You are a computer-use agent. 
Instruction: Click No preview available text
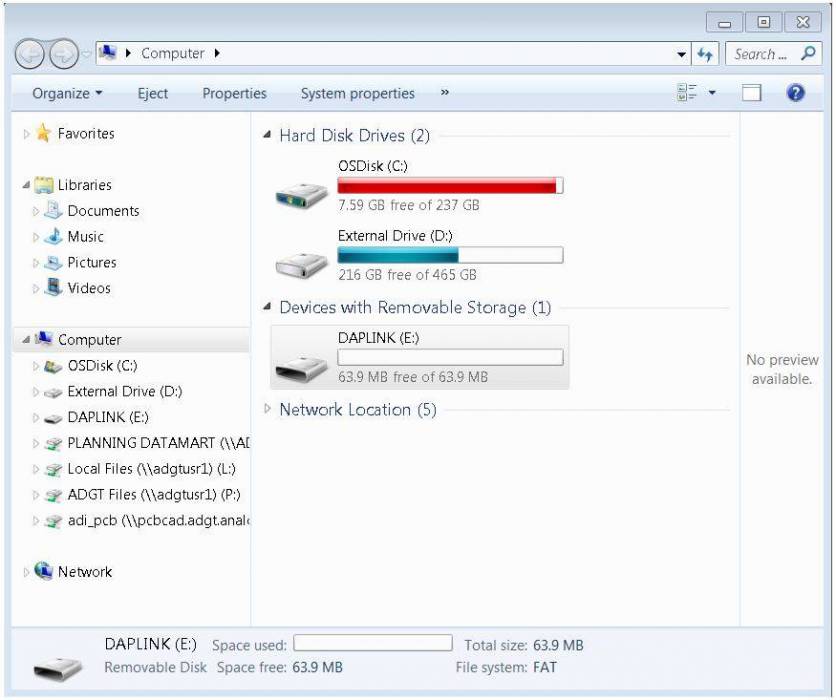(782, 369)
